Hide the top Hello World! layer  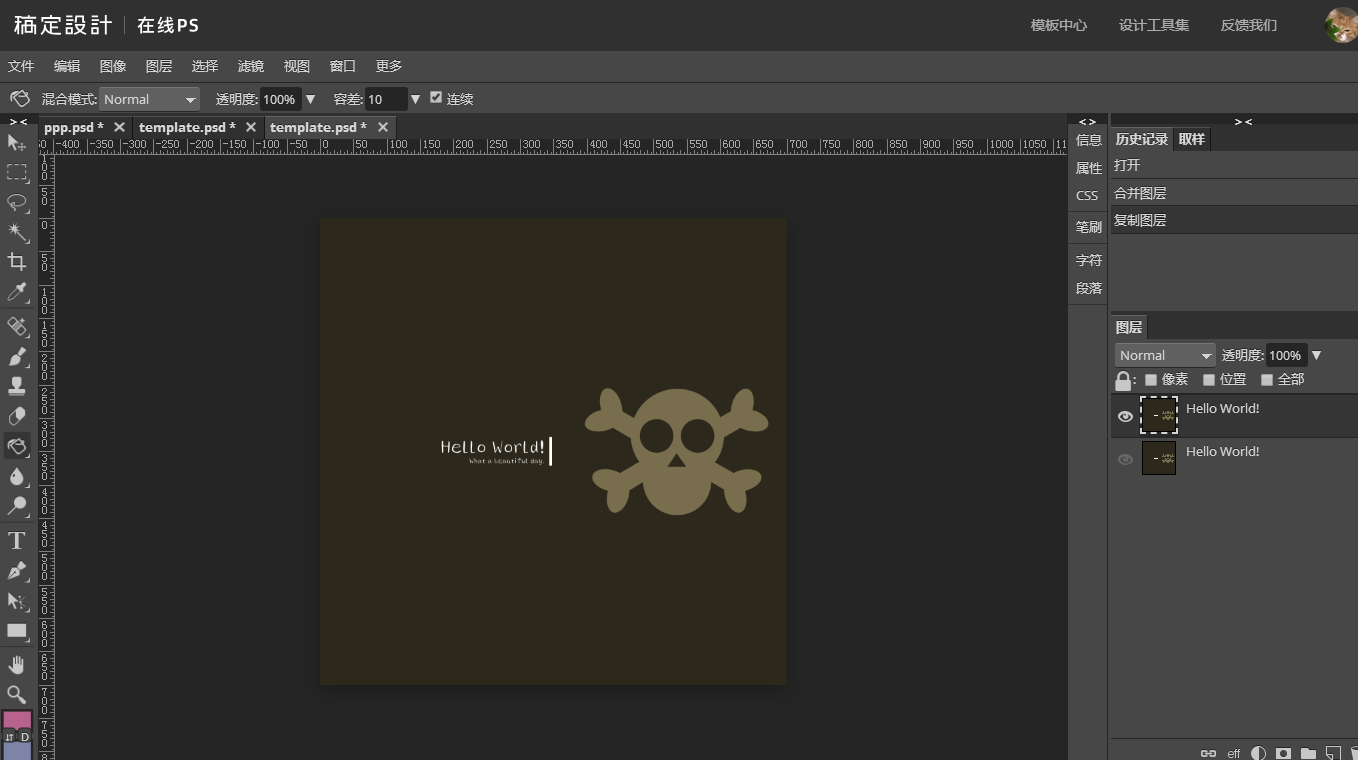pos(1125,416)
